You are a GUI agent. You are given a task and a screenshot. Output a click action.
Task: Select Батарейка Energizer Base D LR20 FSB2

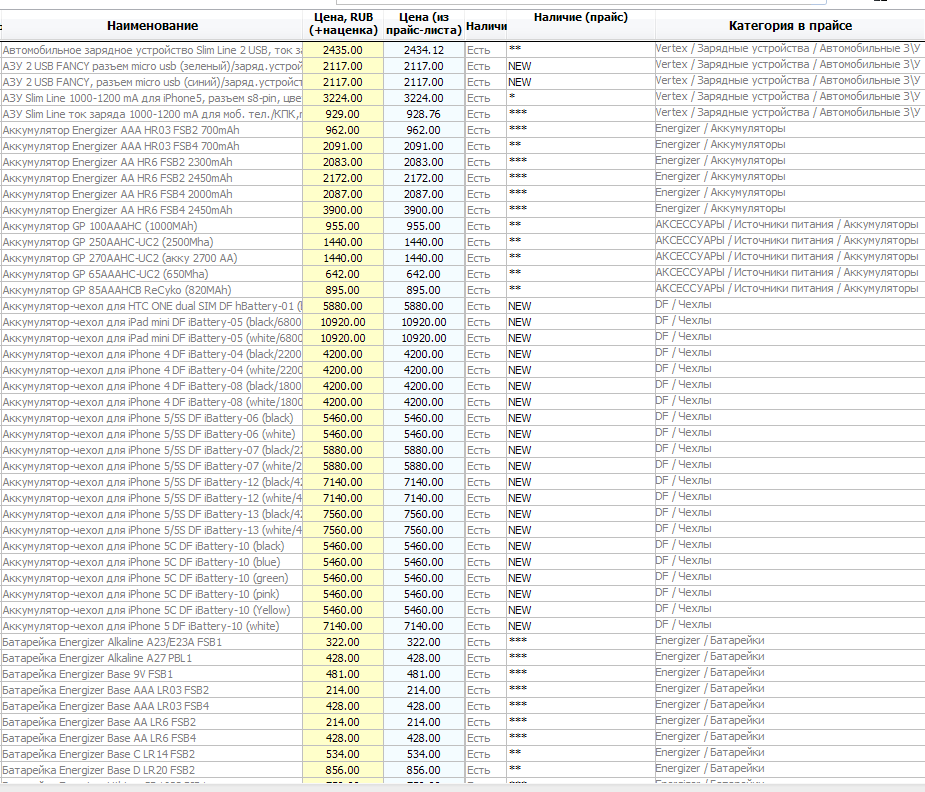[x=152, y=770]
